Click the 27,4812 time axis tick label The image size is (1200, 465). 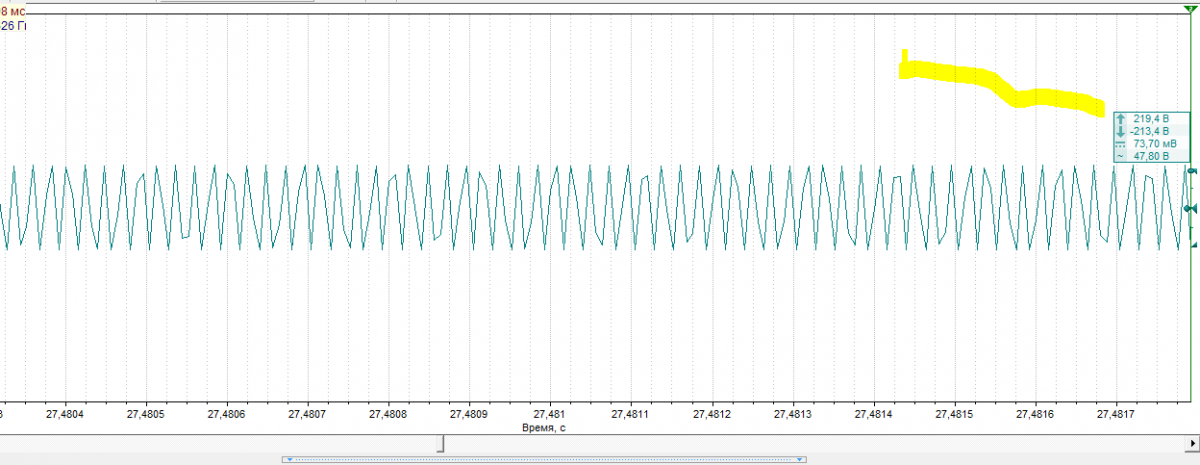(711, 412)
